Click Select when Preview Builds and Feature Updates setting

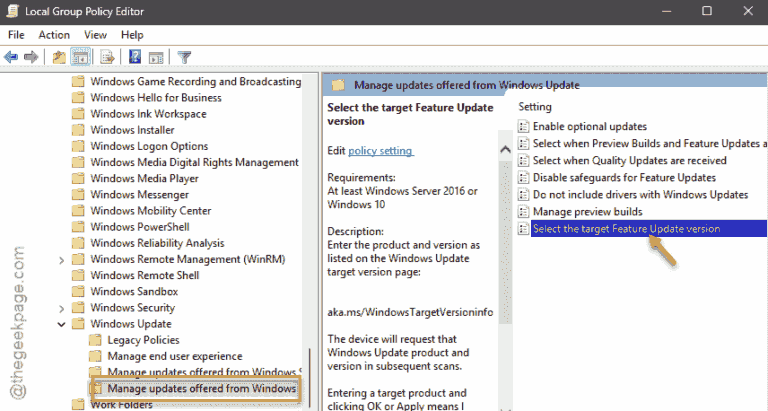click(649, 144)
